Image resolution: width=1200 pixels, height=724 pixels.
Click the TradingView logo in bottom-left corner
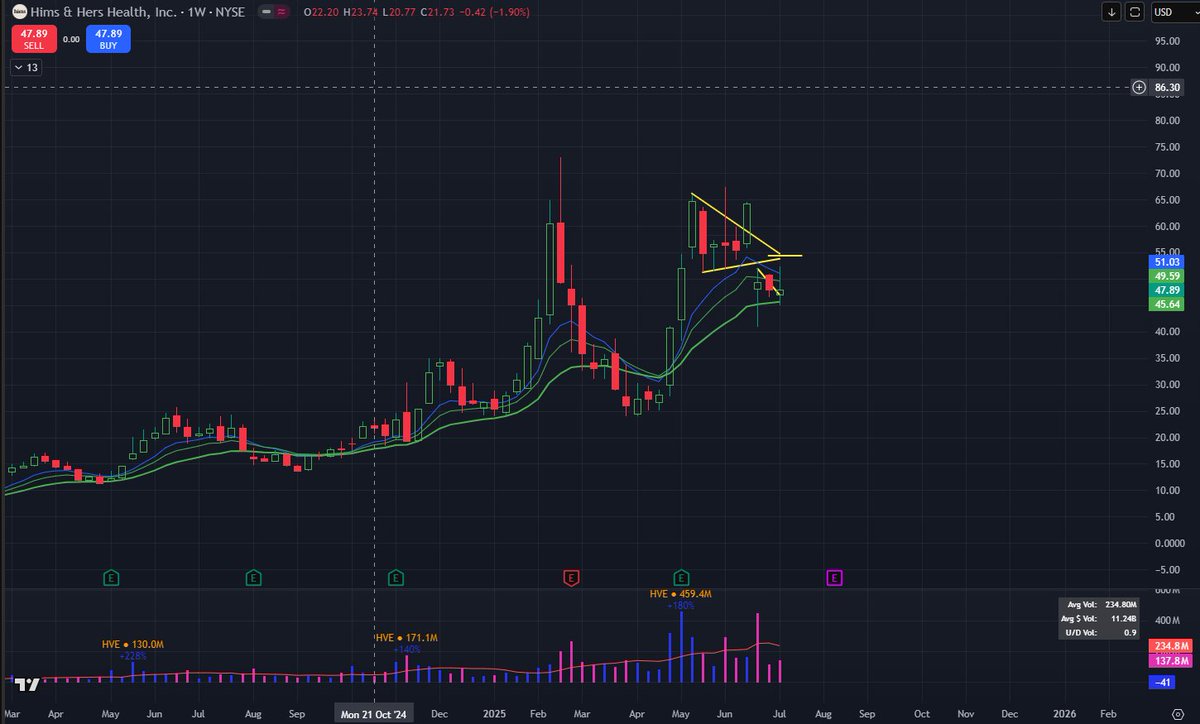[x=29, y=685]
